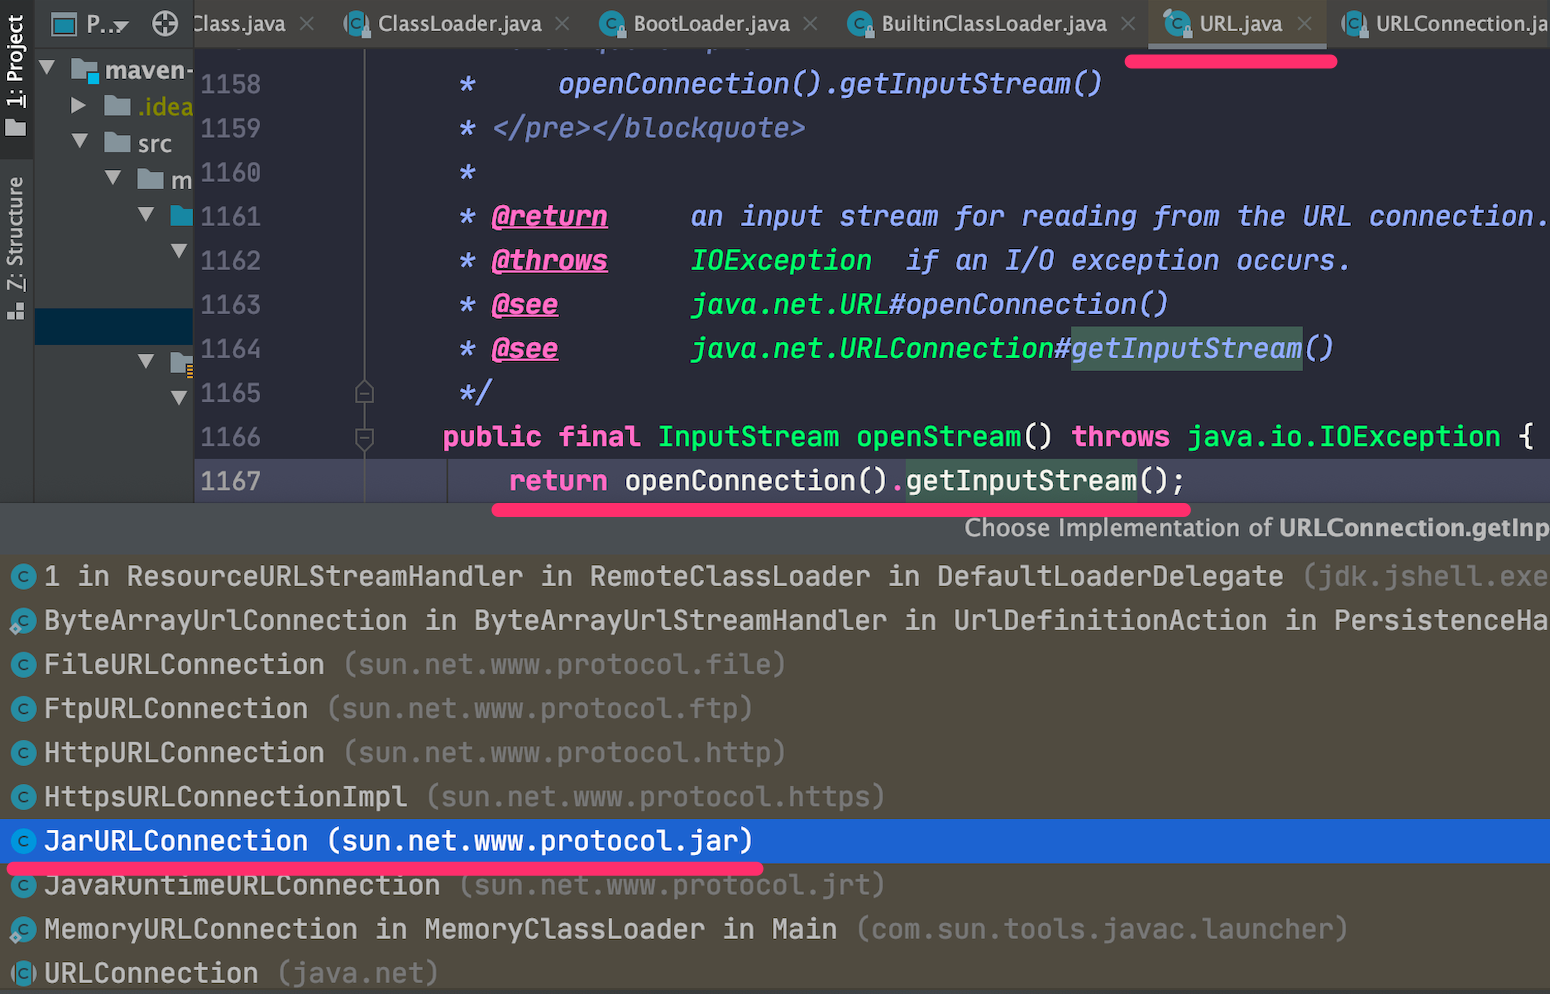Click the fold marker at line 1166
The height and width of the screenshot is (994, 1550).
tap(365, 437)
